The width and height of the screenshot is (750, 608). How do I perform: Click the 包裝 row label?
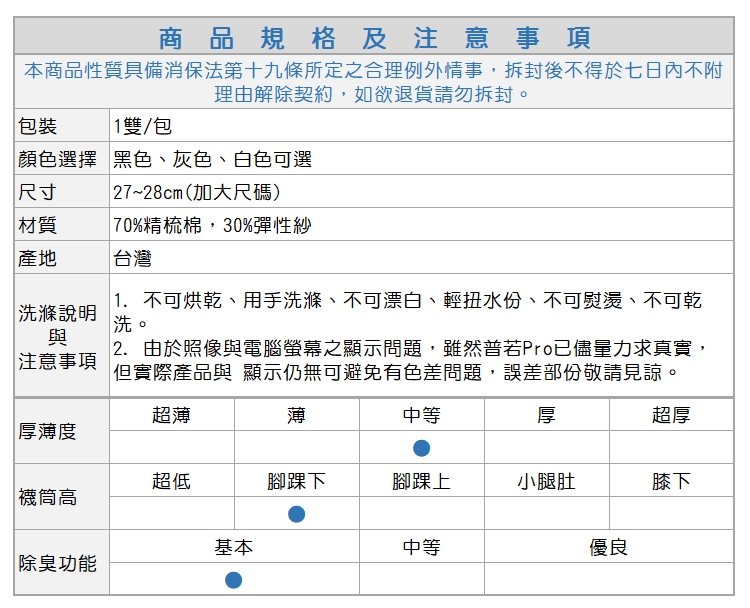pos(38,126)
